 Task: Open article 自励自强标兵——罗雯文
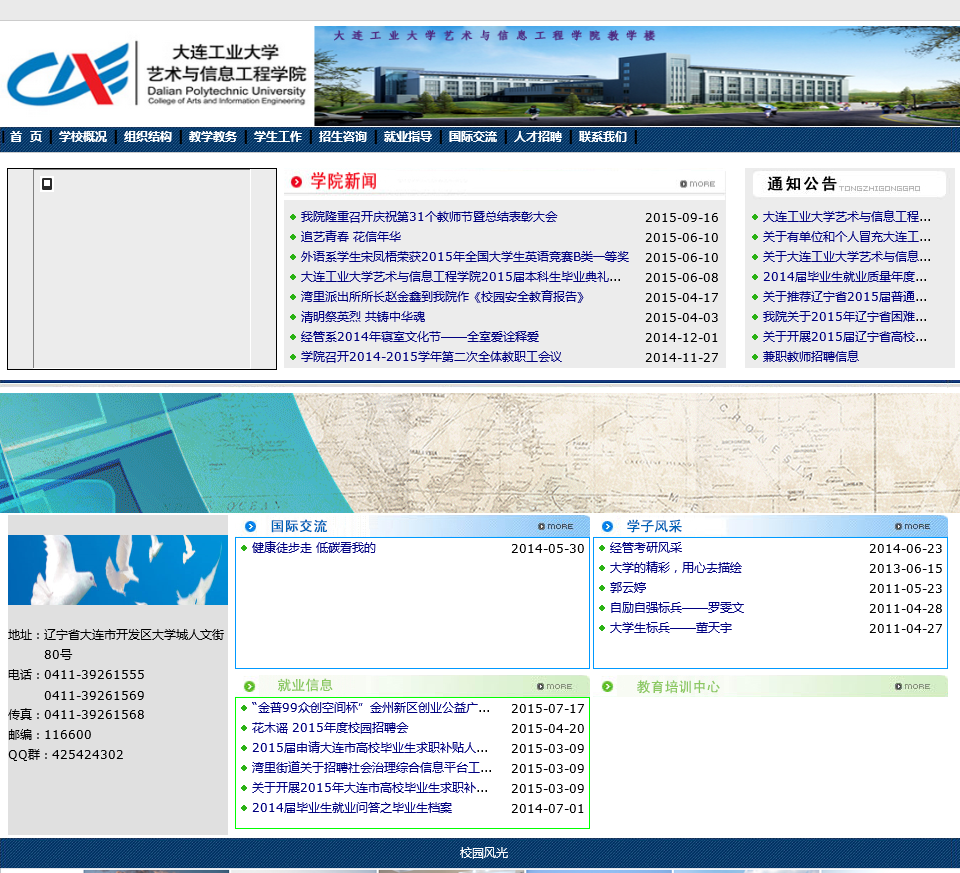[677, 608]
